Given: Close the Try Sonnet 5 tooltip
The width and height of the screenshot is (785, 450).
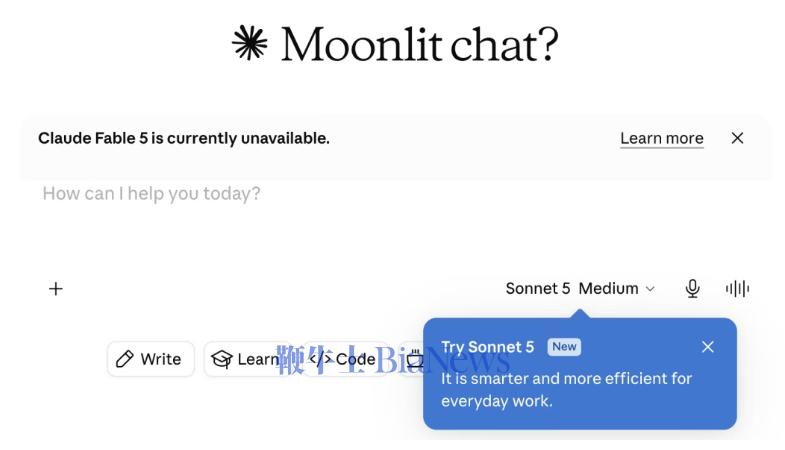Looking at the screenshot, I should coord(707,346).
